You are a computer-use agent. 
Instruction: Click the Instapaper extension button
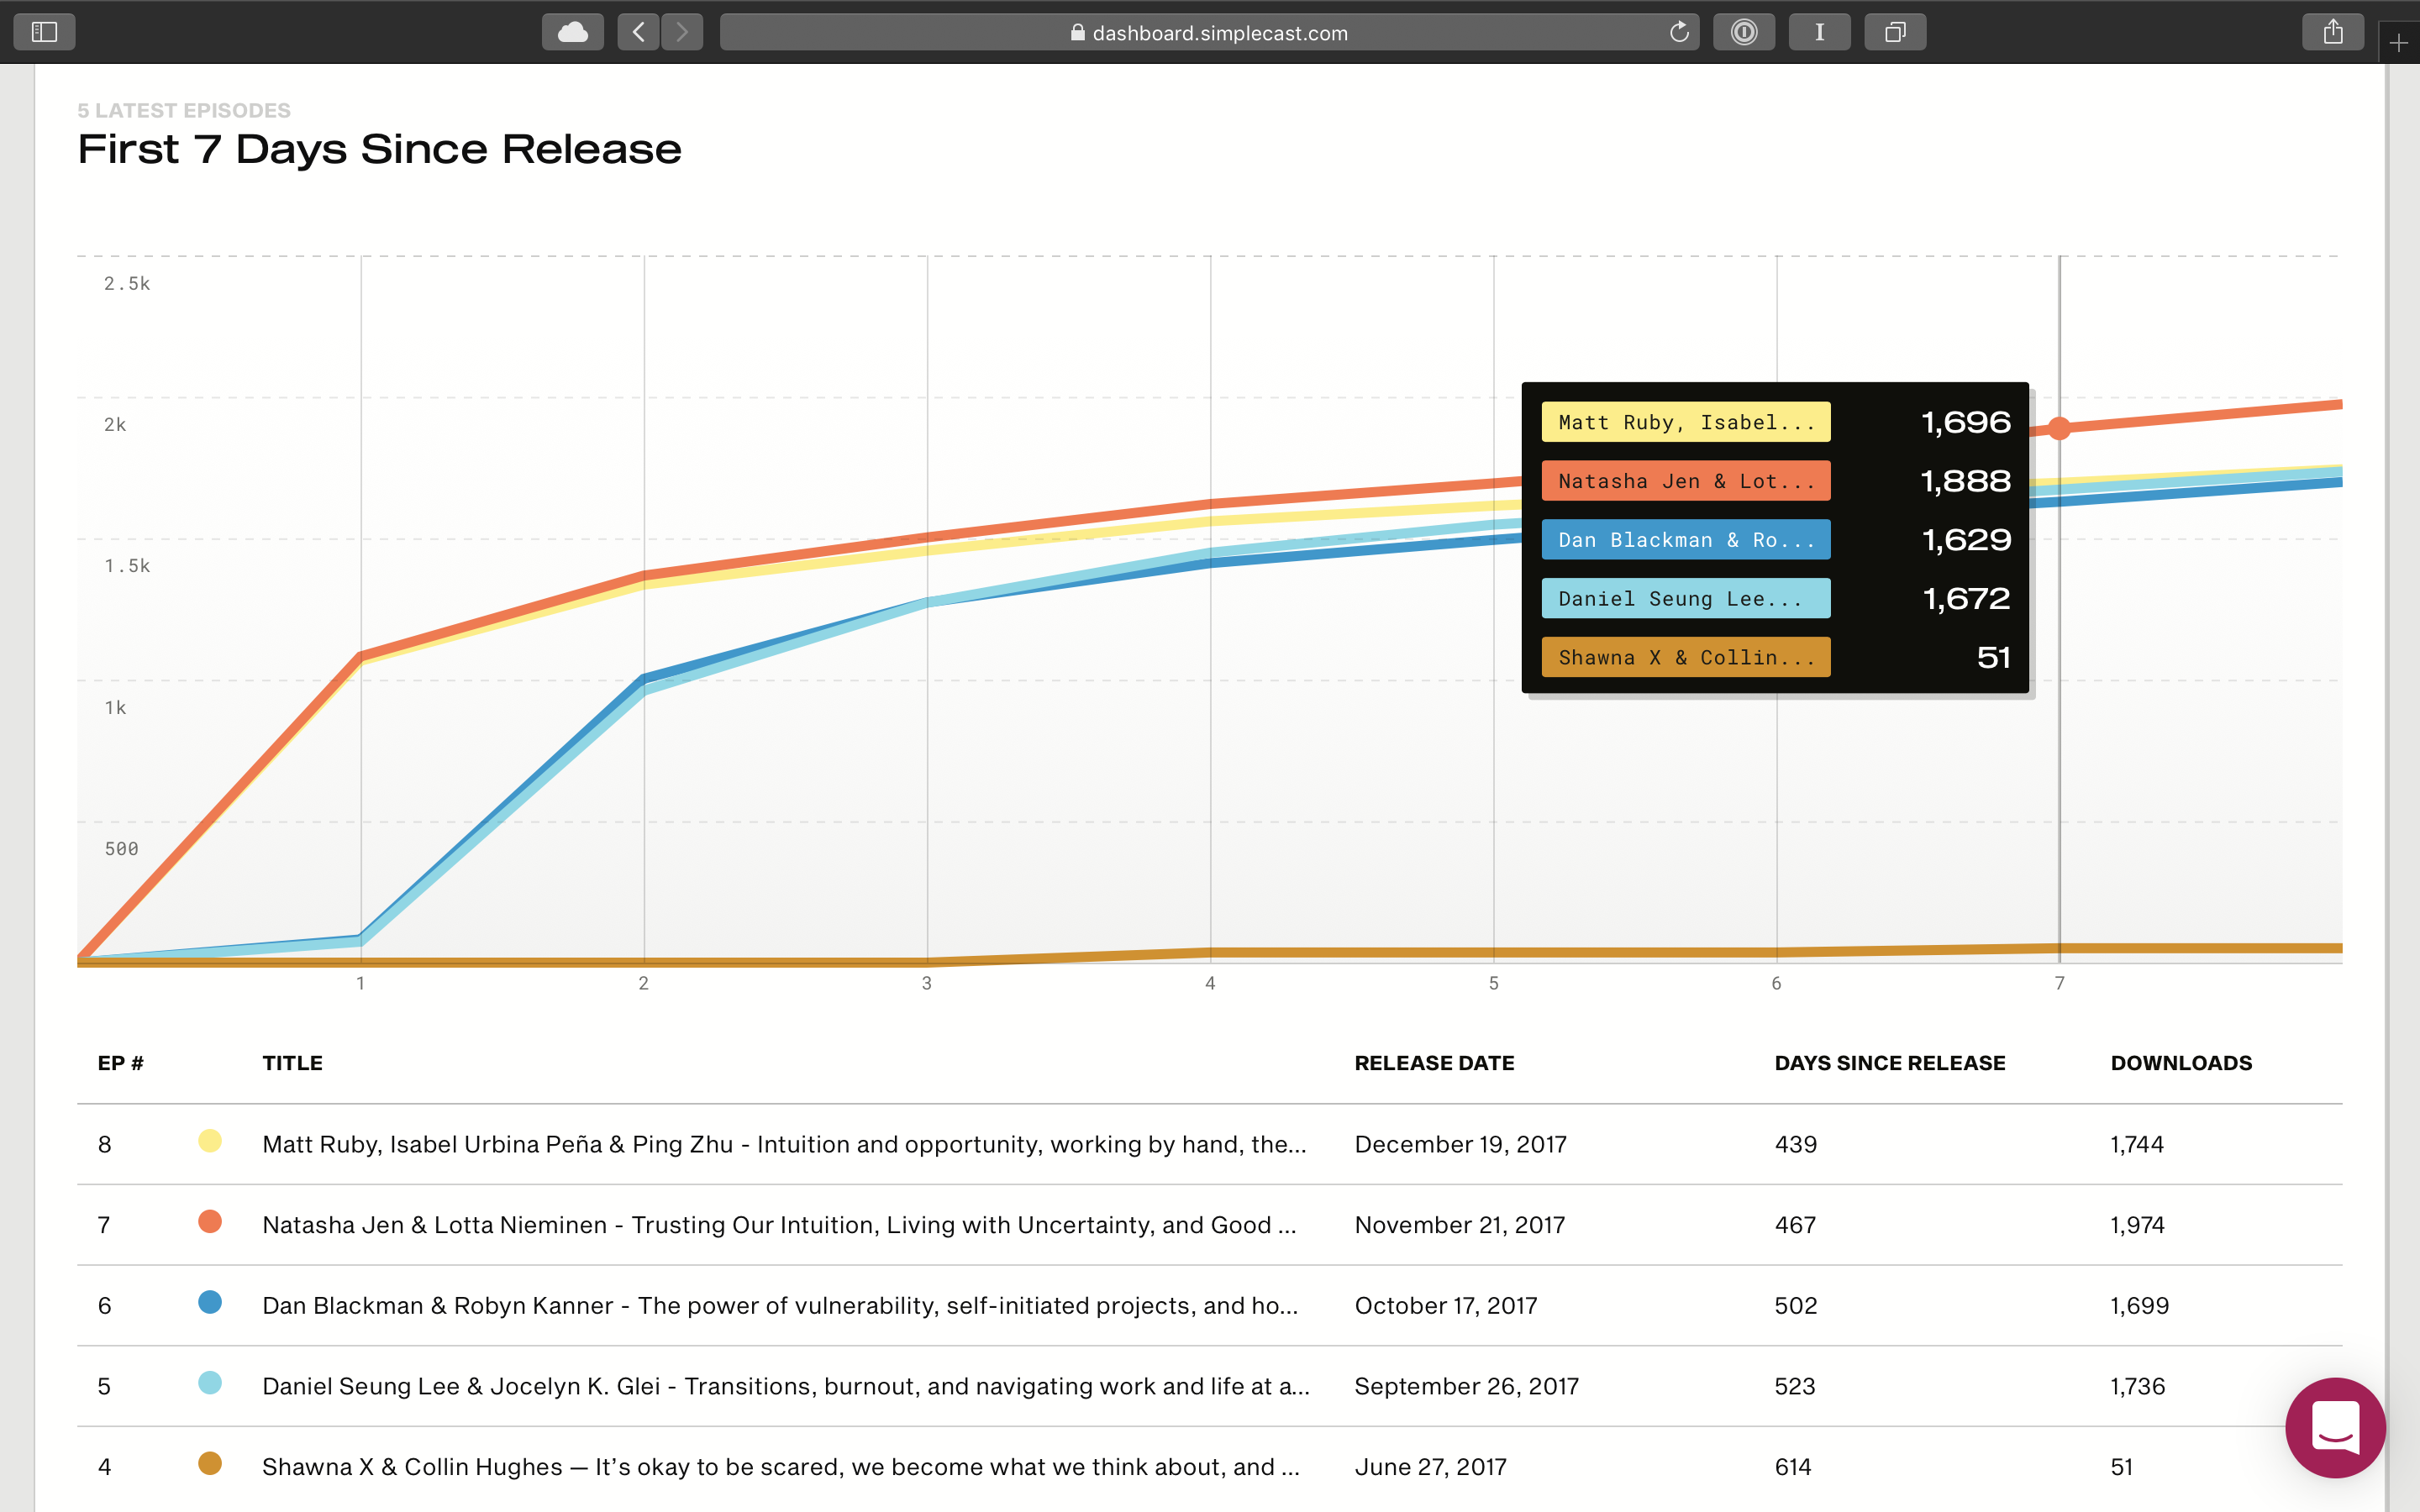(1819, 32)
